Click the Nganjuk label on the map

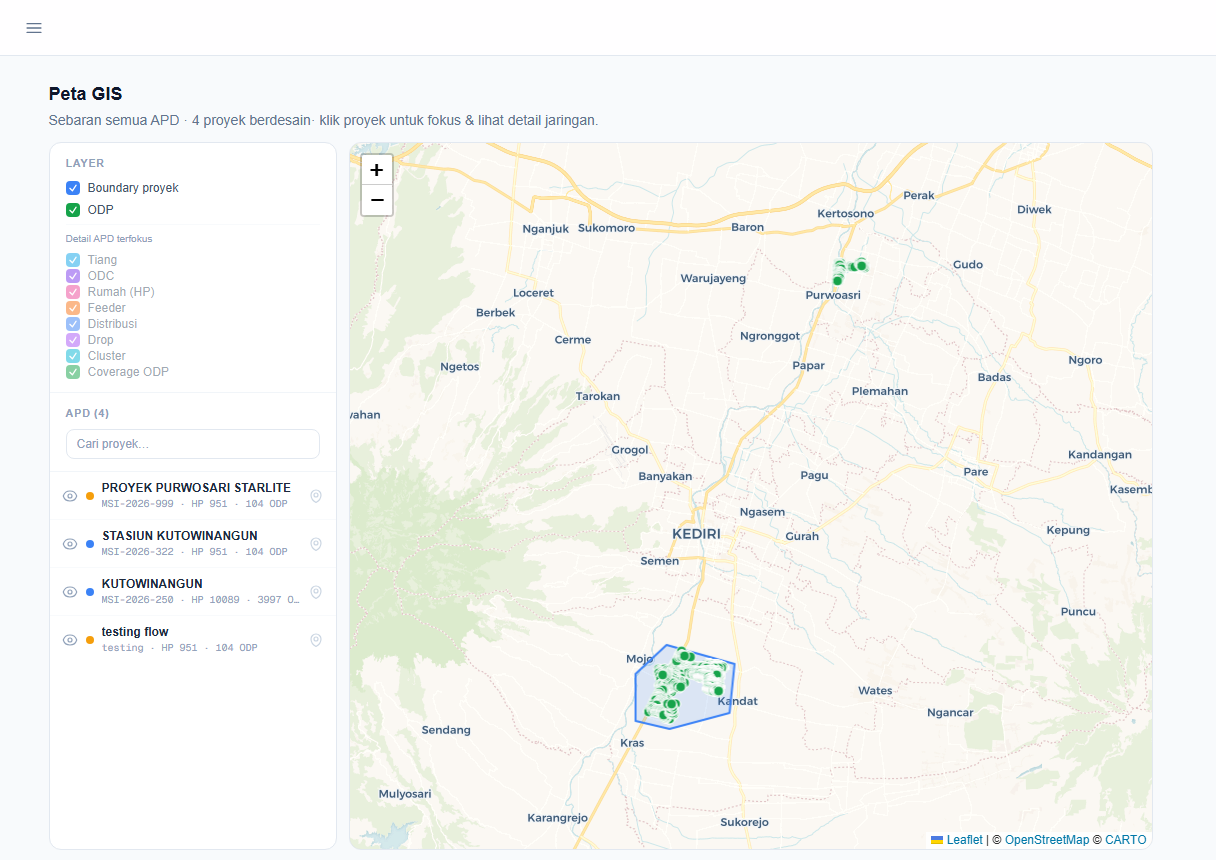click(546, 229)
